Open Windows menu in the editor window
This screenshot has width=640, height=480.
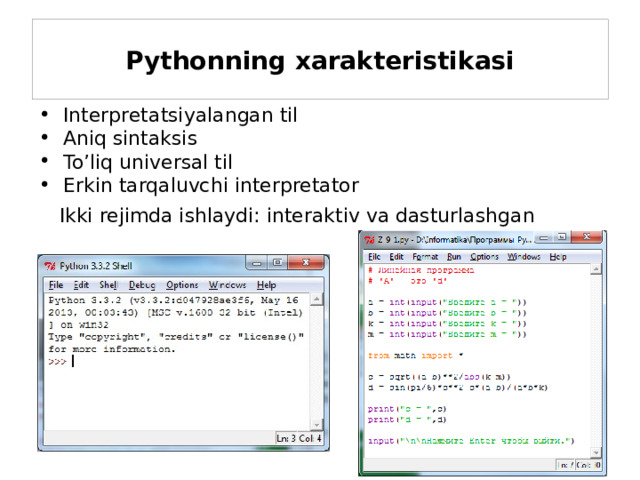click(524, 257)
